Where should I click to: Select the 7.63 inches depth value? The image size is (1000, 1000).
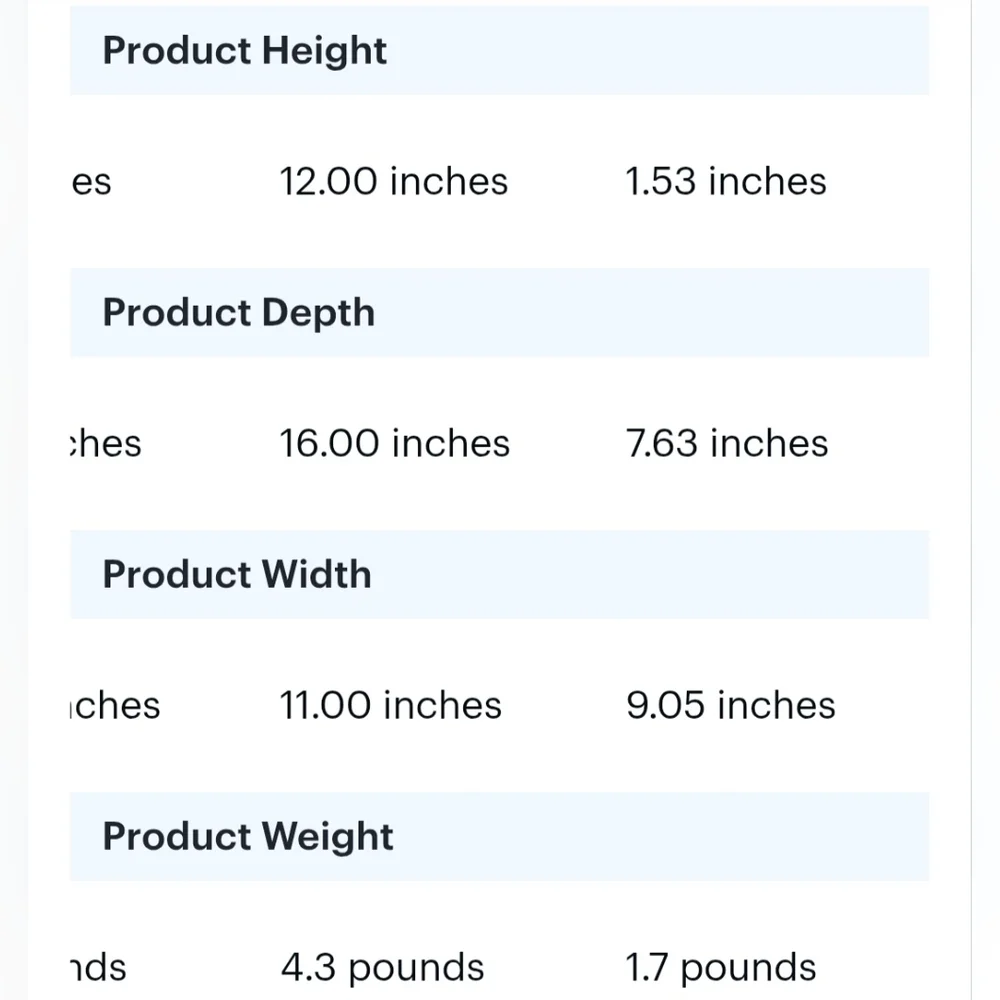(x=727, y=443)
